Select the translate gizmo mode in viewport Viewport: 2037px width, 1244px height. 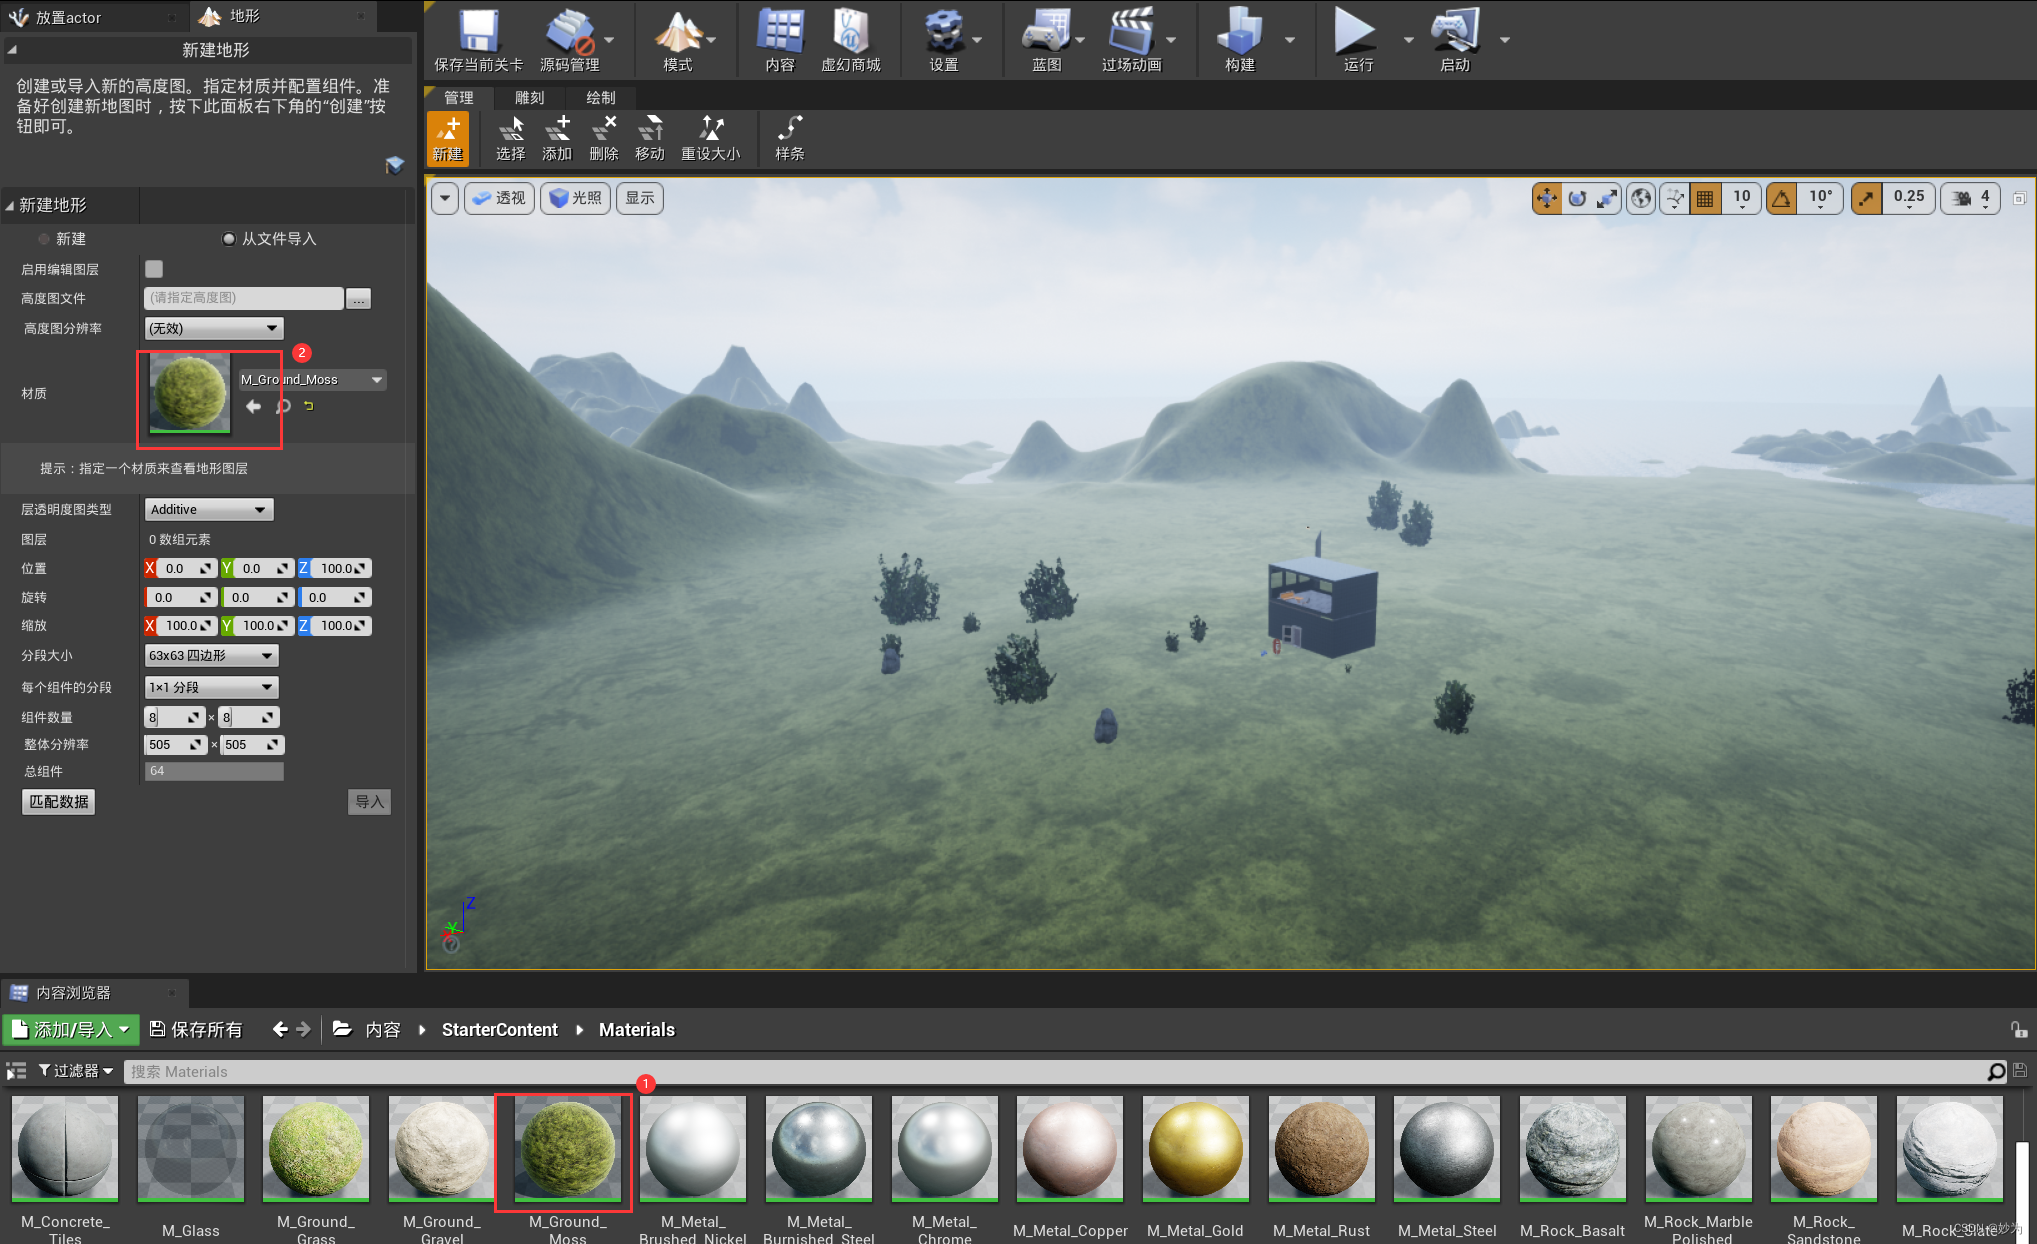pos(1547,198)
